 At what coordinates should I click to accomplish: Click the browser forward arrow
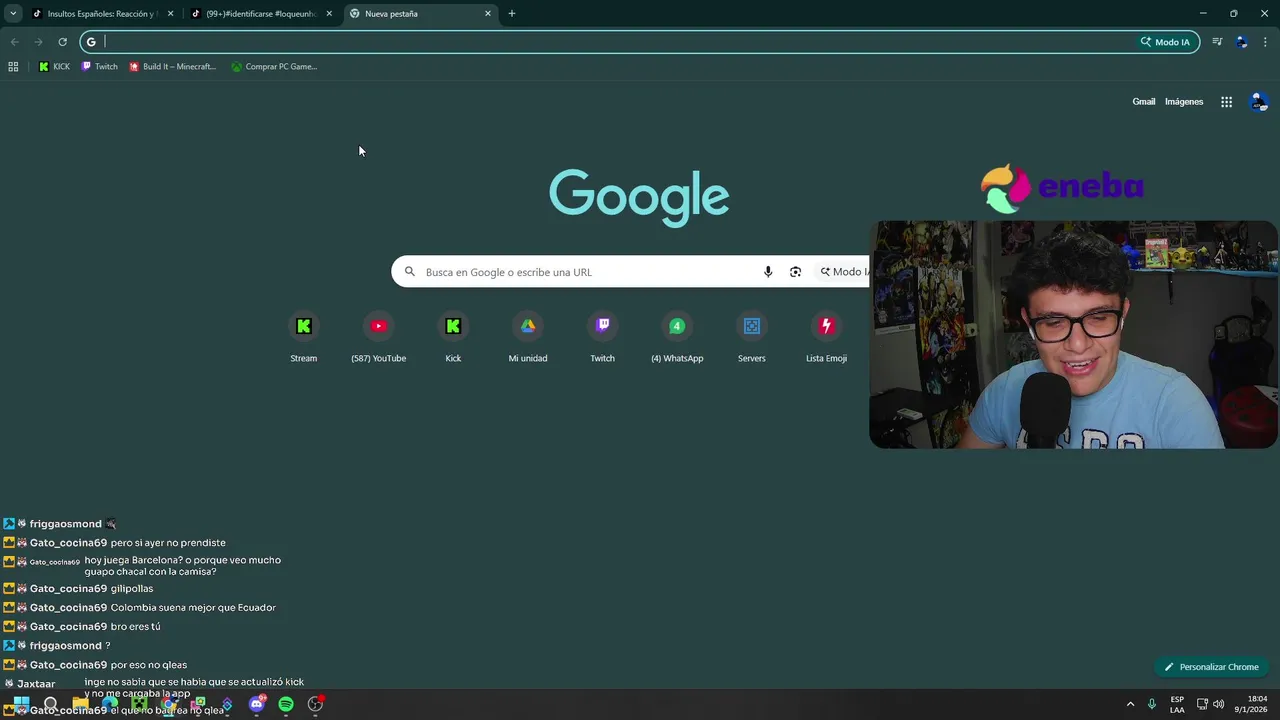point(38,42)
